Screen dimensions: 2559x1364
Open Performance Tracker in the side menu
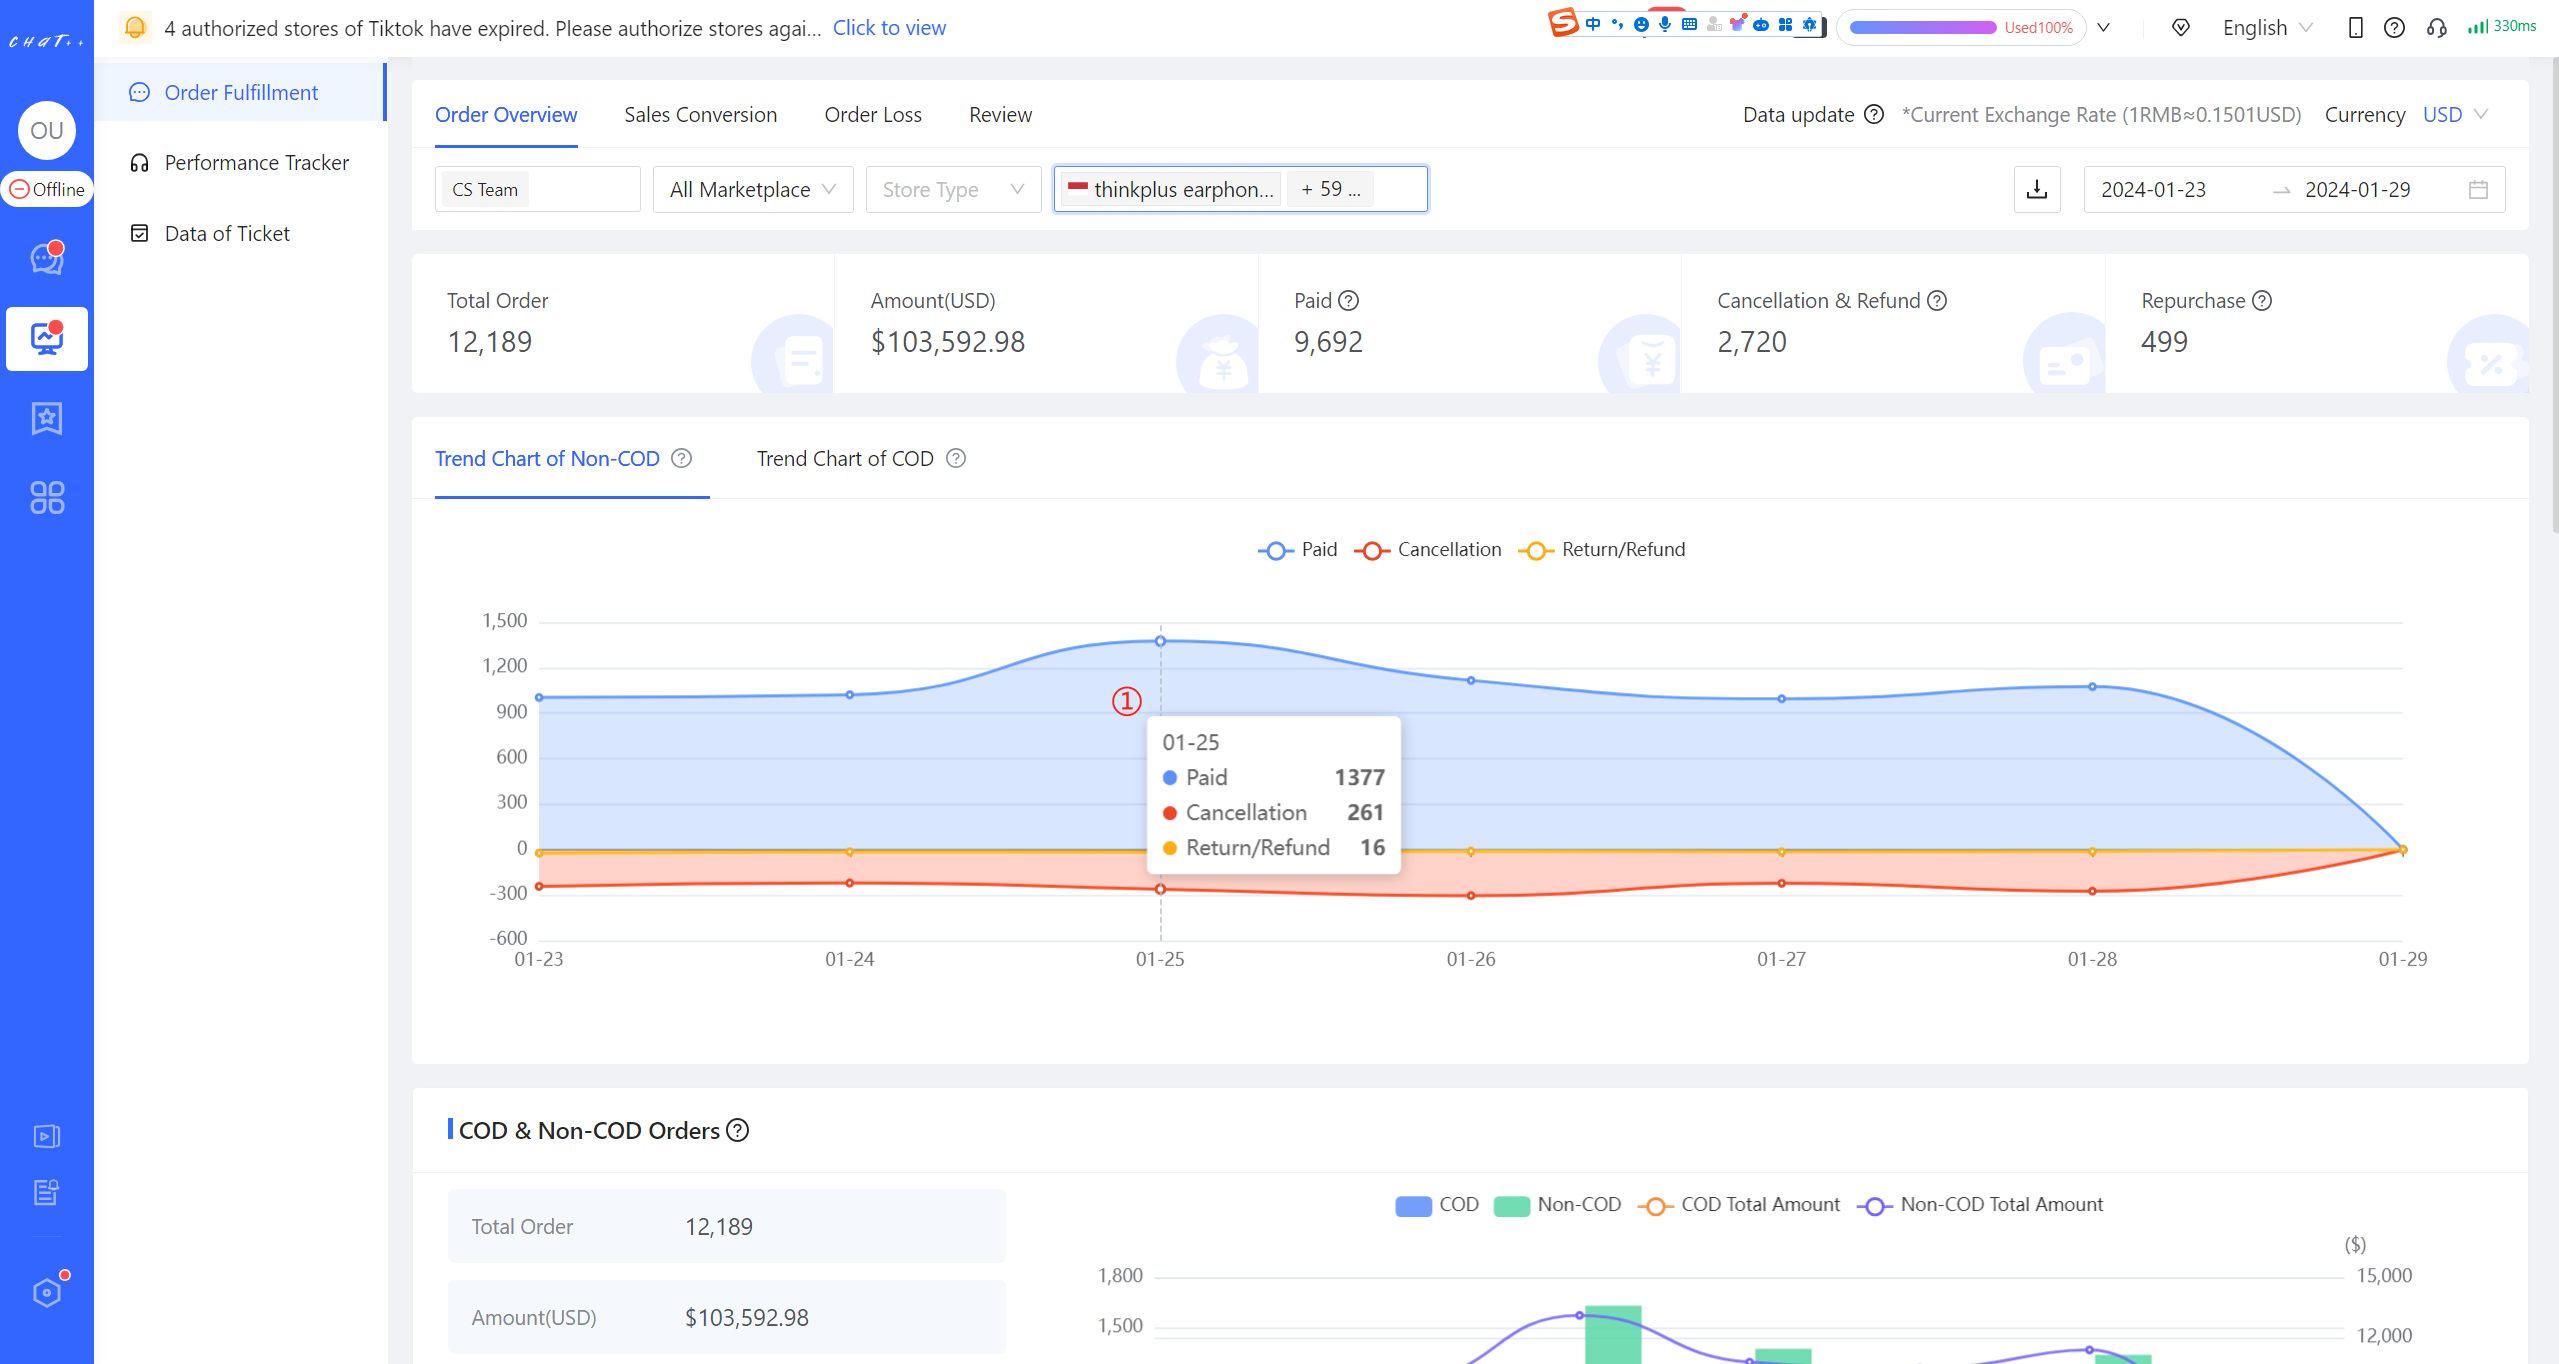241,162
